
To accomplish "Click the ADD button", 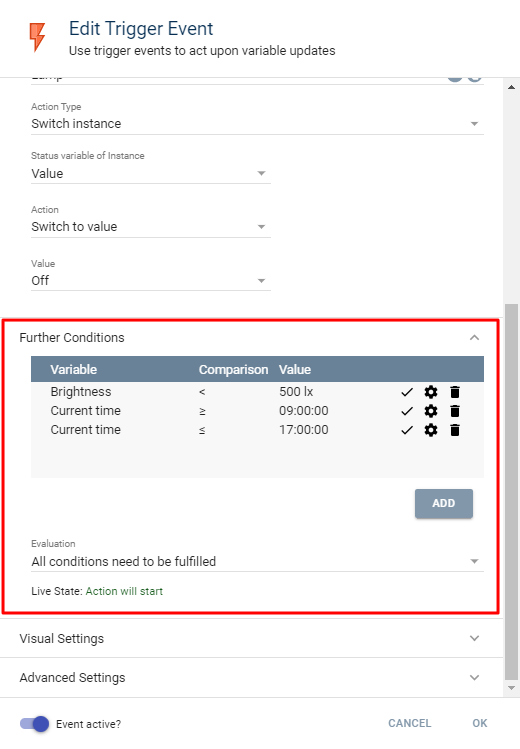I will coord(444,503).
